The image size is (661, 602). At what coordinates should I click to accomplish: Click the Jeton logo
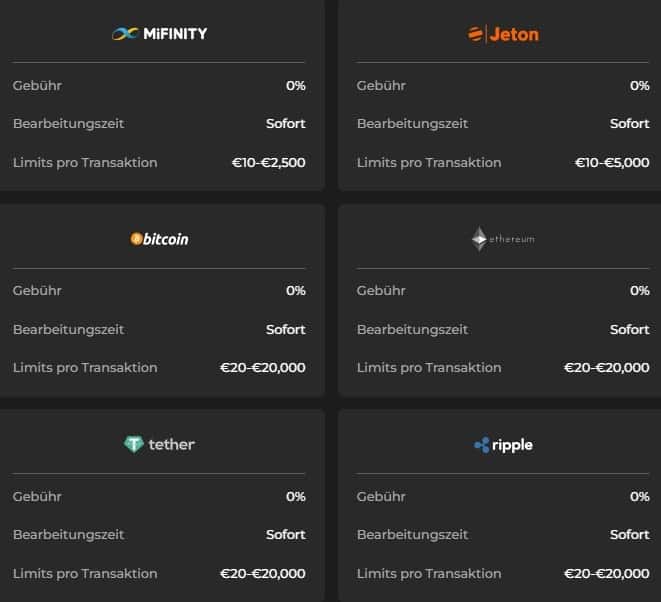503,34
